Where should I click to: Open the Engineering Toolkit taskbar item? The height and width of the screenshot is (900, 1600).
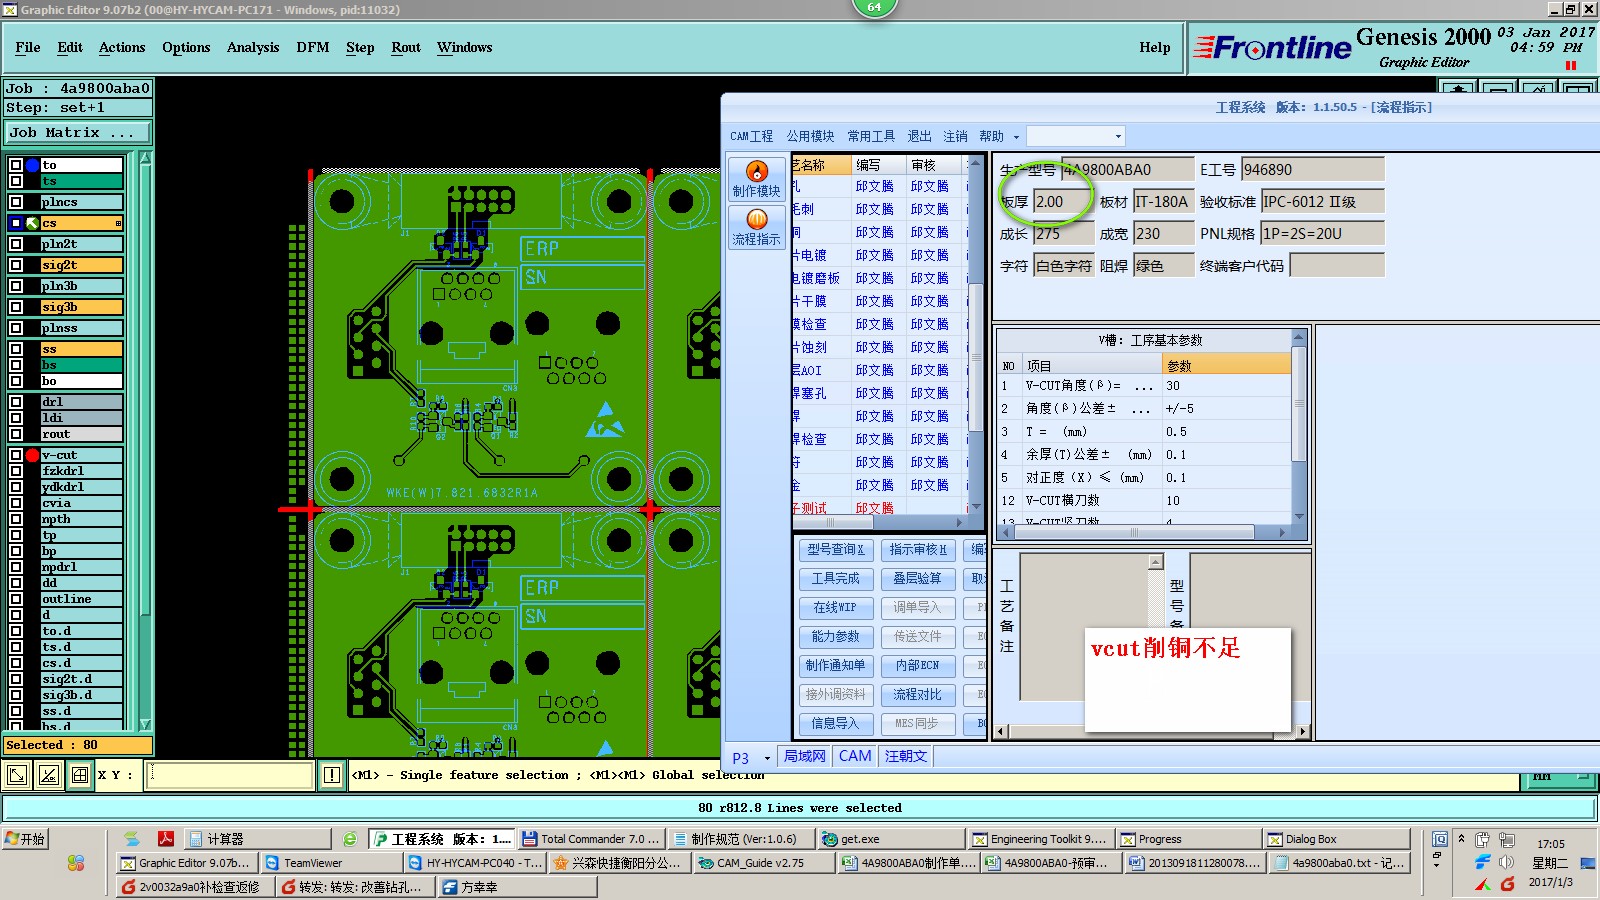pyautogui.click(x=1040, y=839)
